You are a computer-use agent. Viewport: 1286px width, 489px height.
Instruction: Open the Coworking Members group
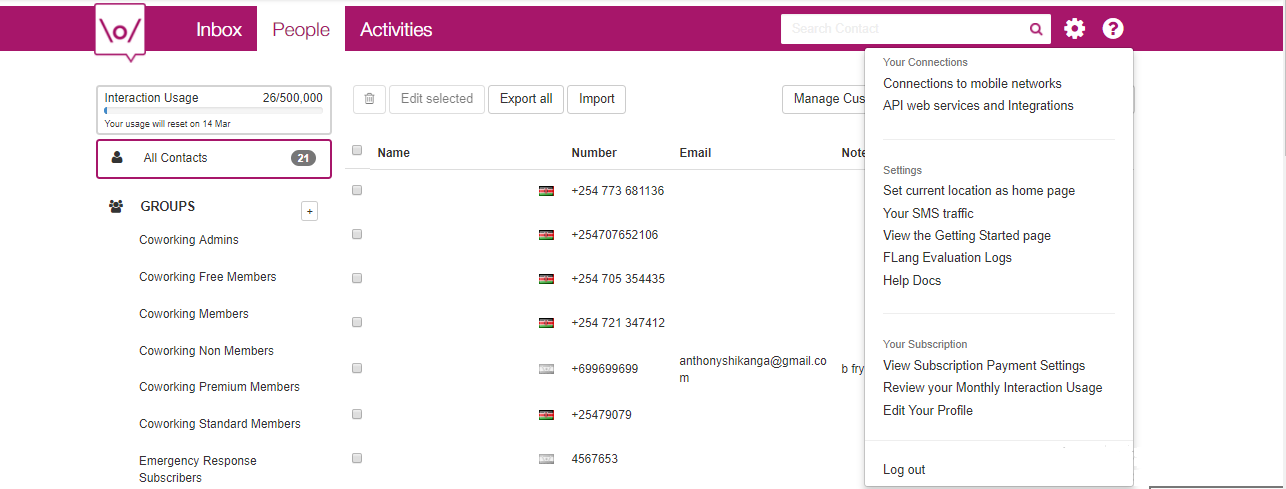click(x=194, y=314)
